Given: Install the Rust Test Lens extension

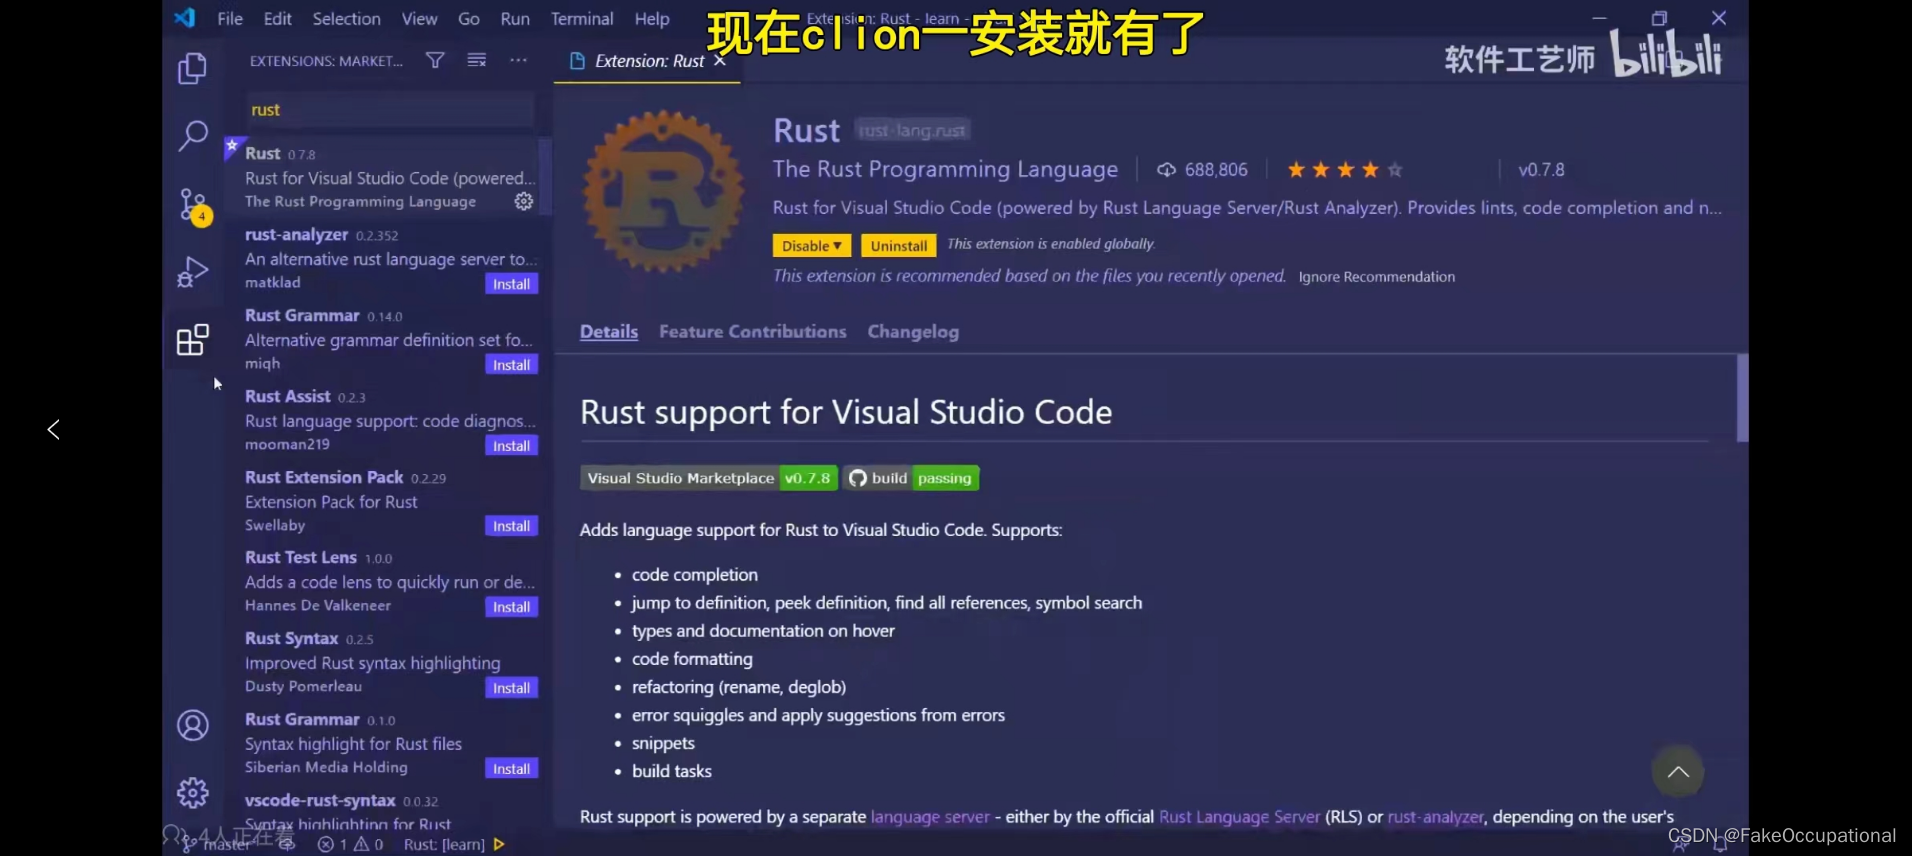Looking at the screenshot, I should tap(511, 607).
